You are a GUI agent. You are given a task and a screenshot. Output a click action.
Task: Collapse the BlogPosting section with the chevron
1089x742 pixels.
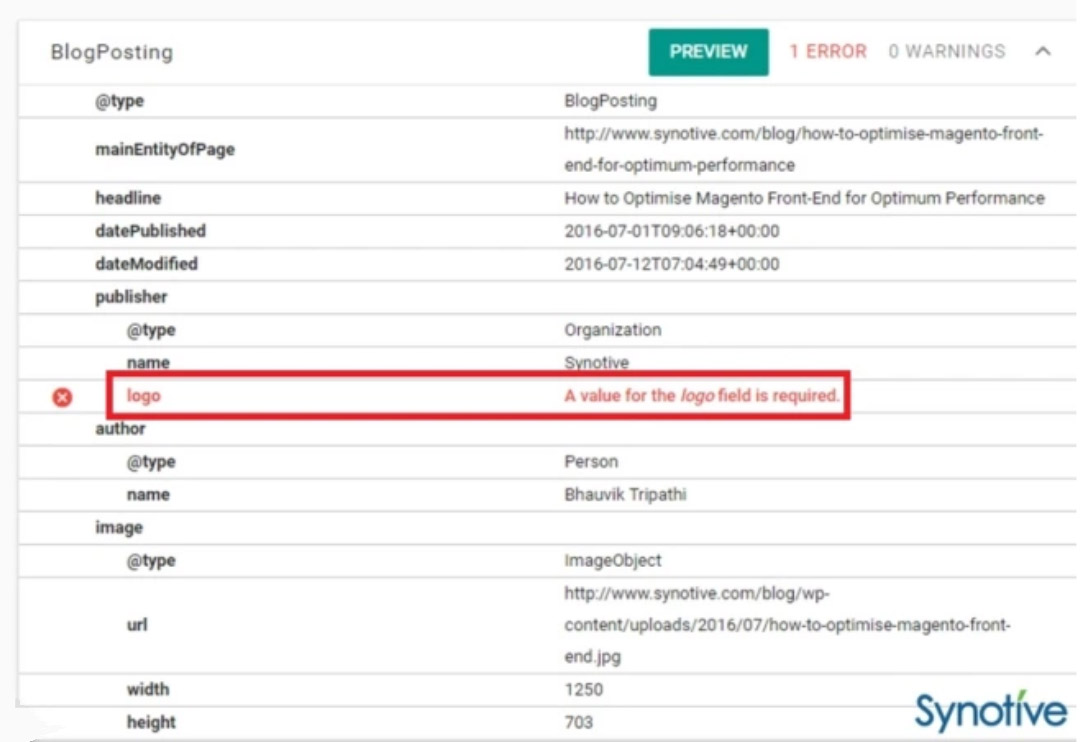[1042, 51]
